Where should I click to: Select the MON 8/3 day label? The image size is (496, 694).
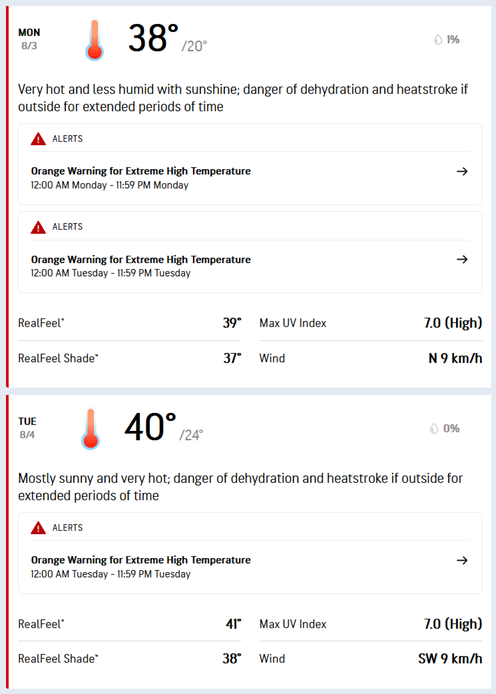29,39
